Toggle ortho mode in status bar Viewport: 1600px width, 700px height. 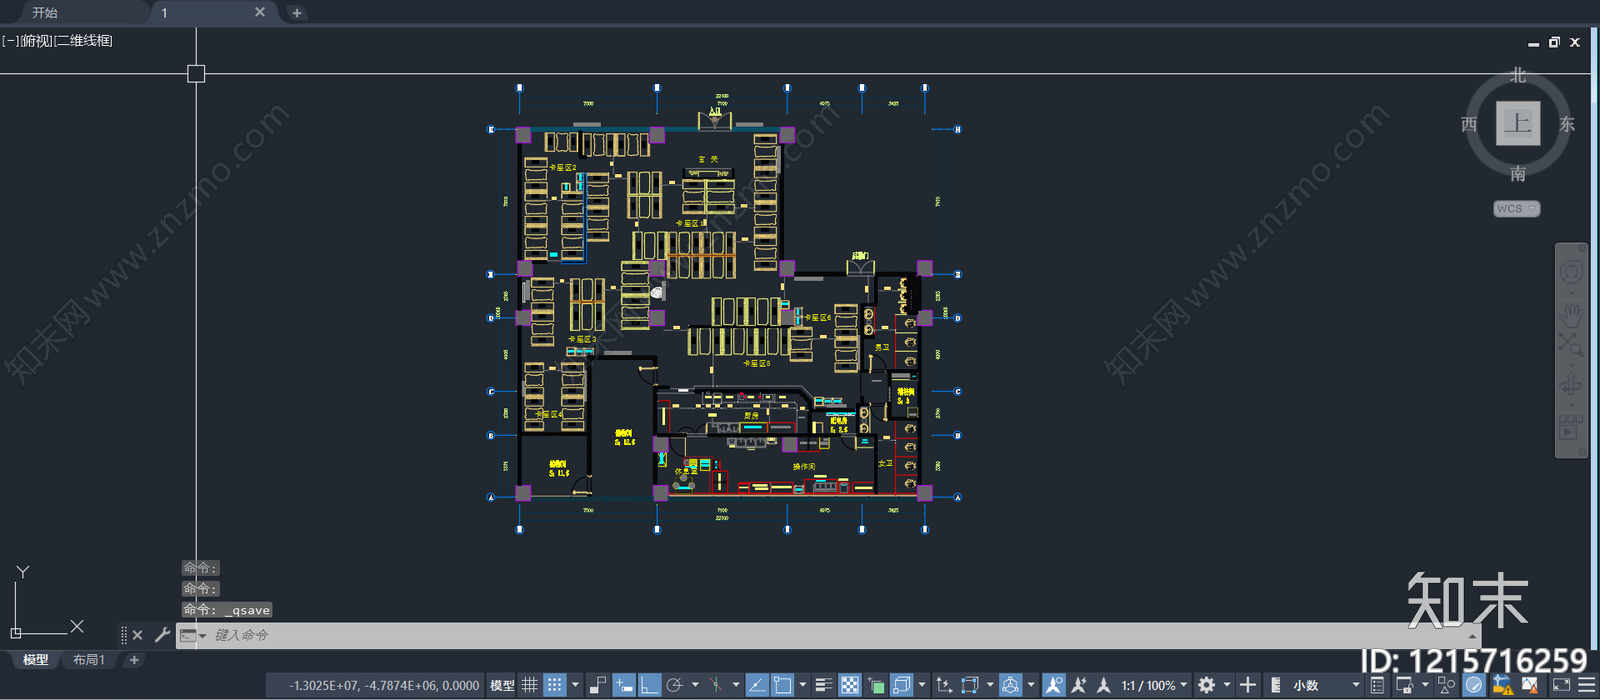click(x=650, y=685)
